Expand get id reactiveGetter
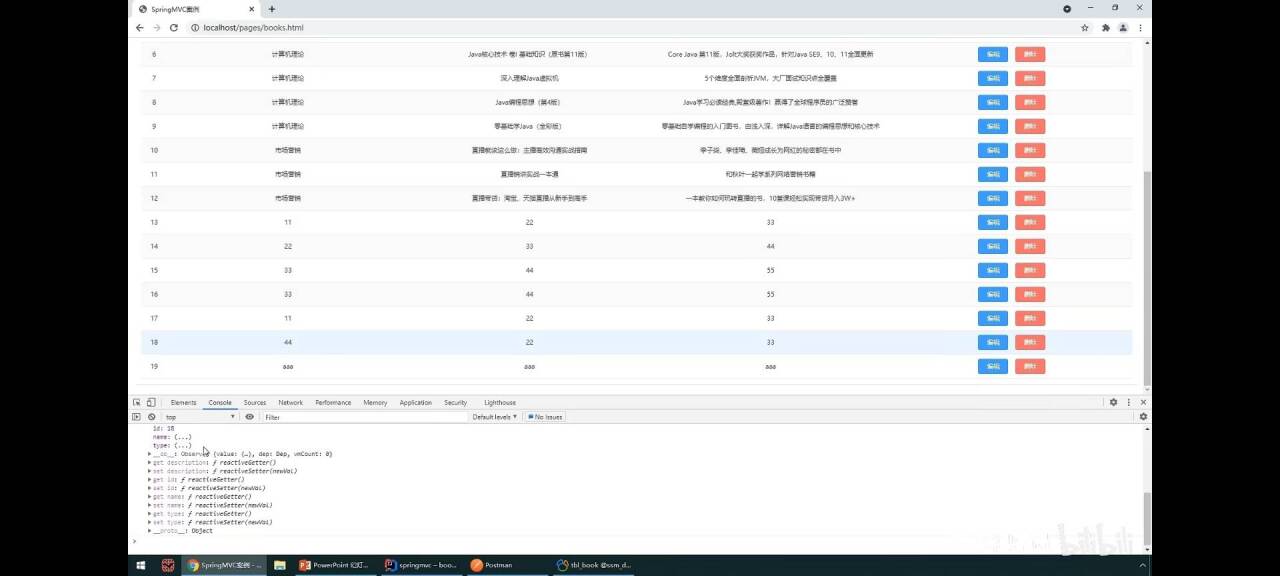This screenshot has width=1280, height=576. tap(150, 480)
